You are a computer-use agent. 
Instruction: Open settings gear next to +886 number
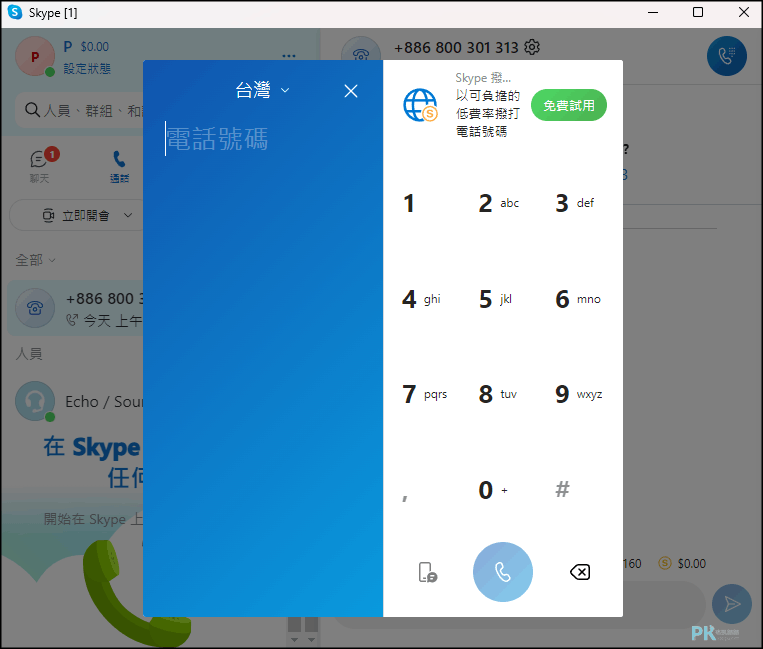click(532, 47)
